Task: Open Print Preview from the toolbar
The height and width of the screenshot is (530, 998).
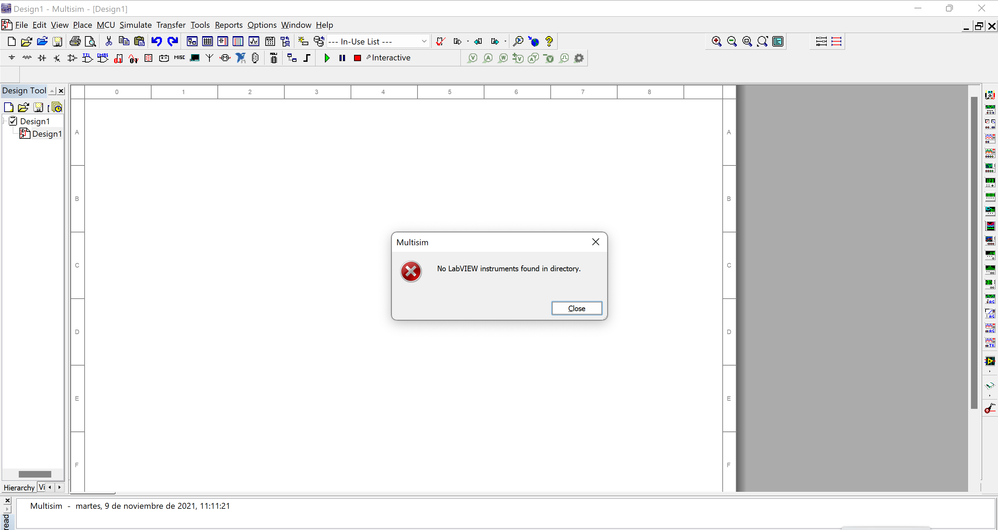Action: click(90, 41)
